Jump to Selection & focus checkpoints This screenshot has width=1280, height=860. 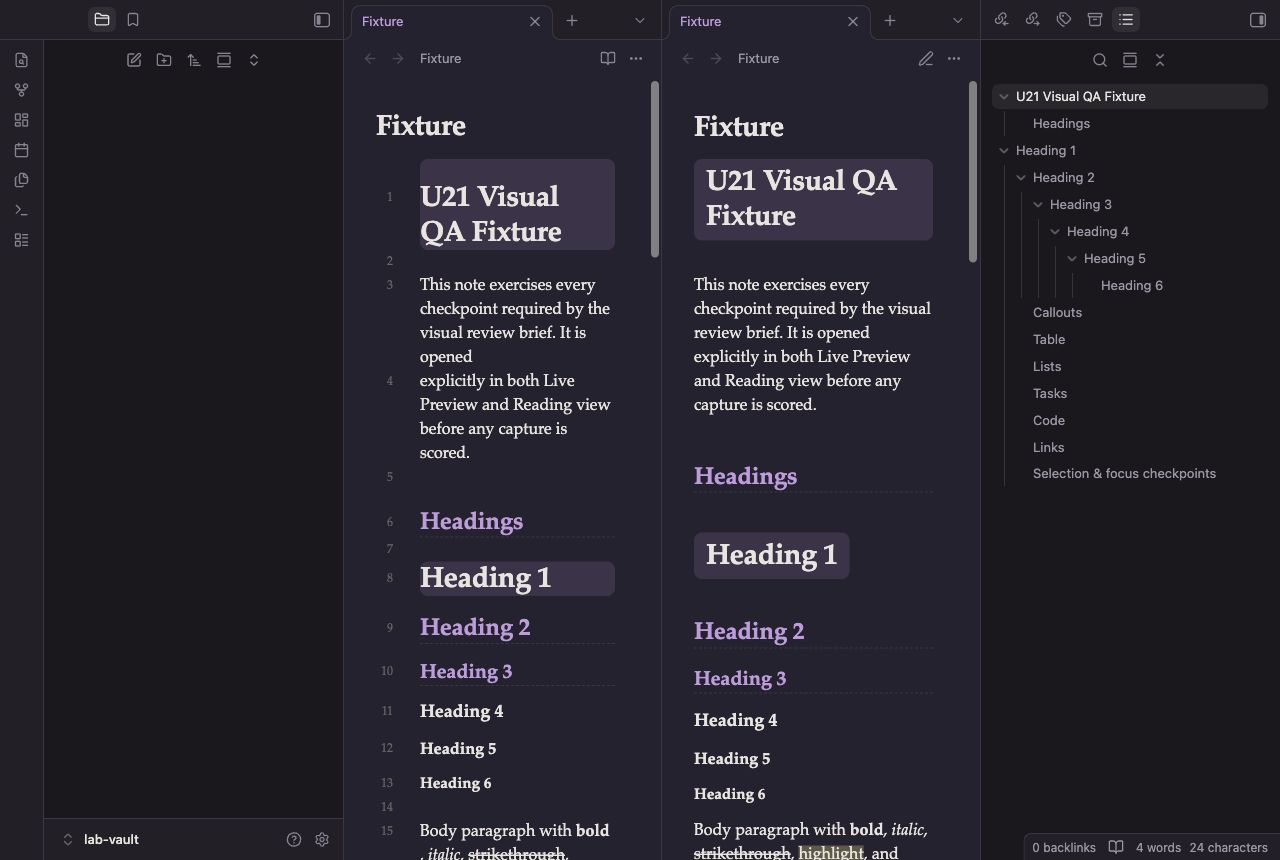pos(1124,474)
